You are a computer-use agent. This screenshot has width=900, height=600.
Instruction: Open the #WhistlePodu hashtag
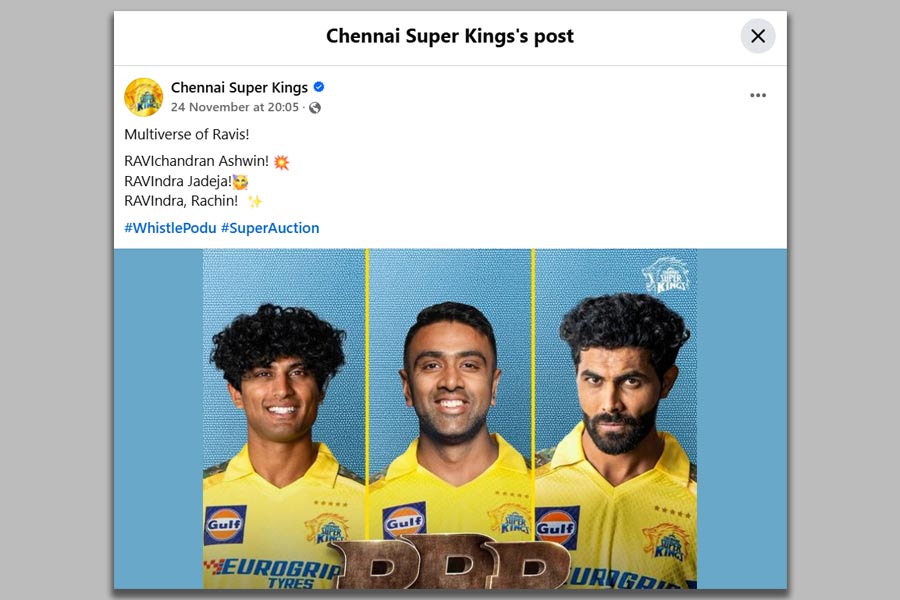click(170, 228)
